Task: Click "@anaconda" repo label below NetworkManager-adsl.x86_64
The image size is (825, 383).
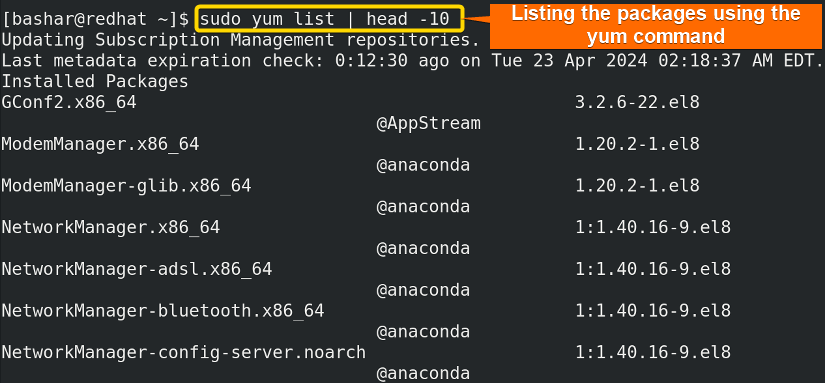Action: [x=423, y=290]
